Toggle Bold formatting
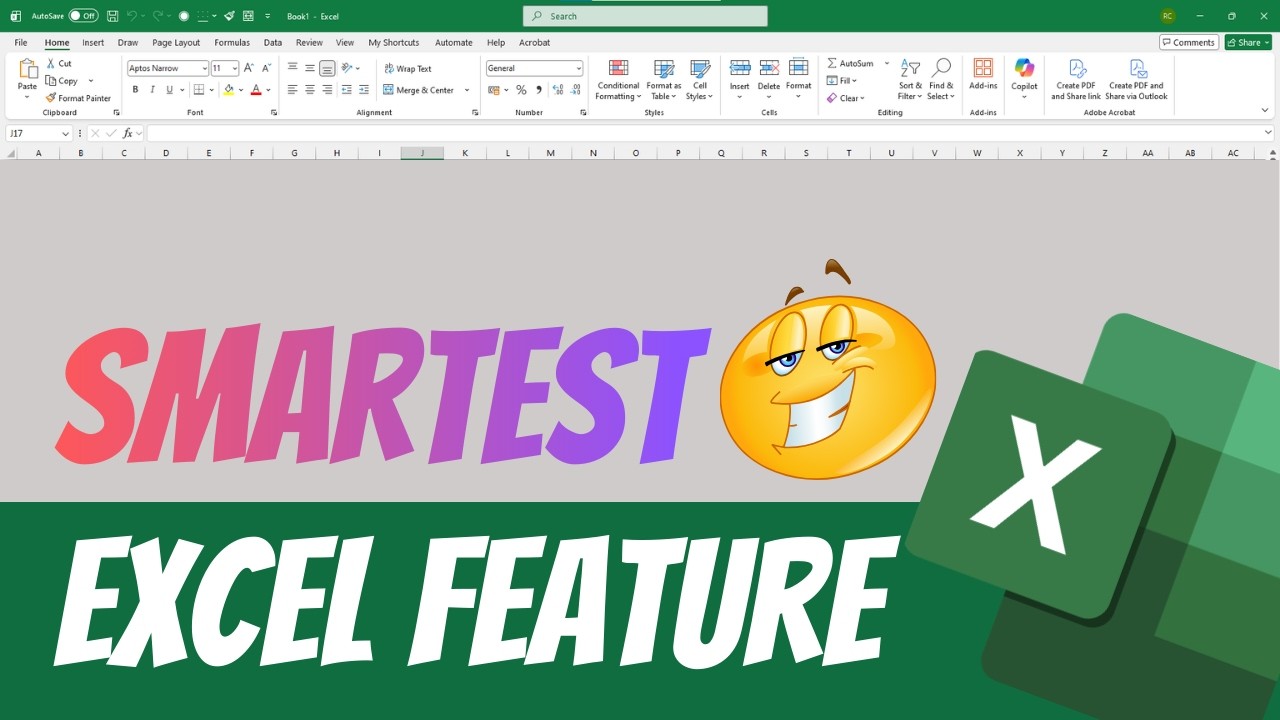 [x=136, y=90]
